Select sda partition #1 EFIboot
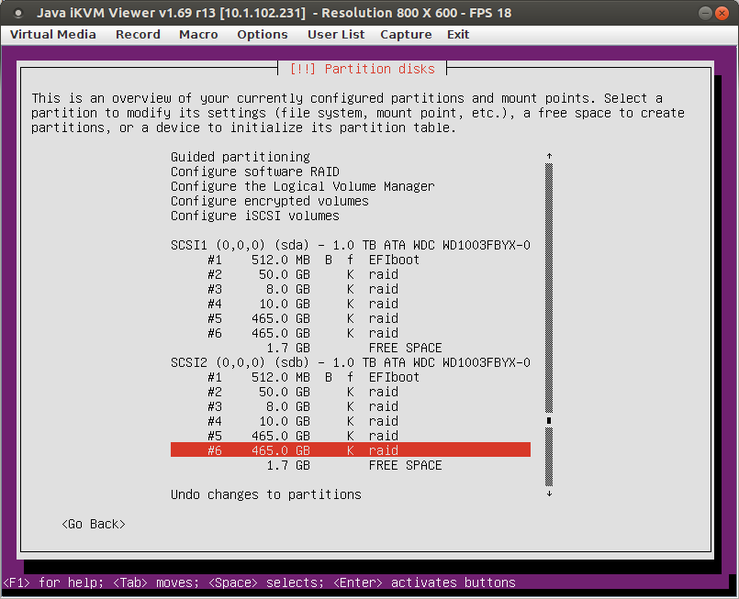 click(x=351, y=260)
